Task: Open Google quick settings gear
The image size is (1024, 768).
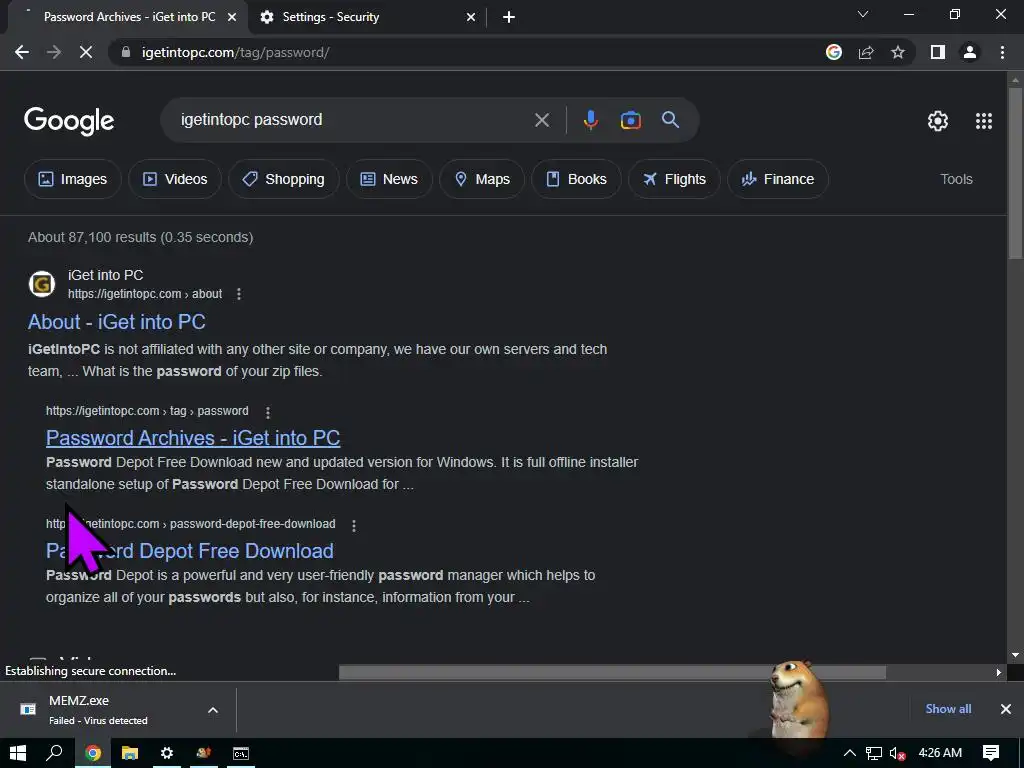Action: pos(938,121)
